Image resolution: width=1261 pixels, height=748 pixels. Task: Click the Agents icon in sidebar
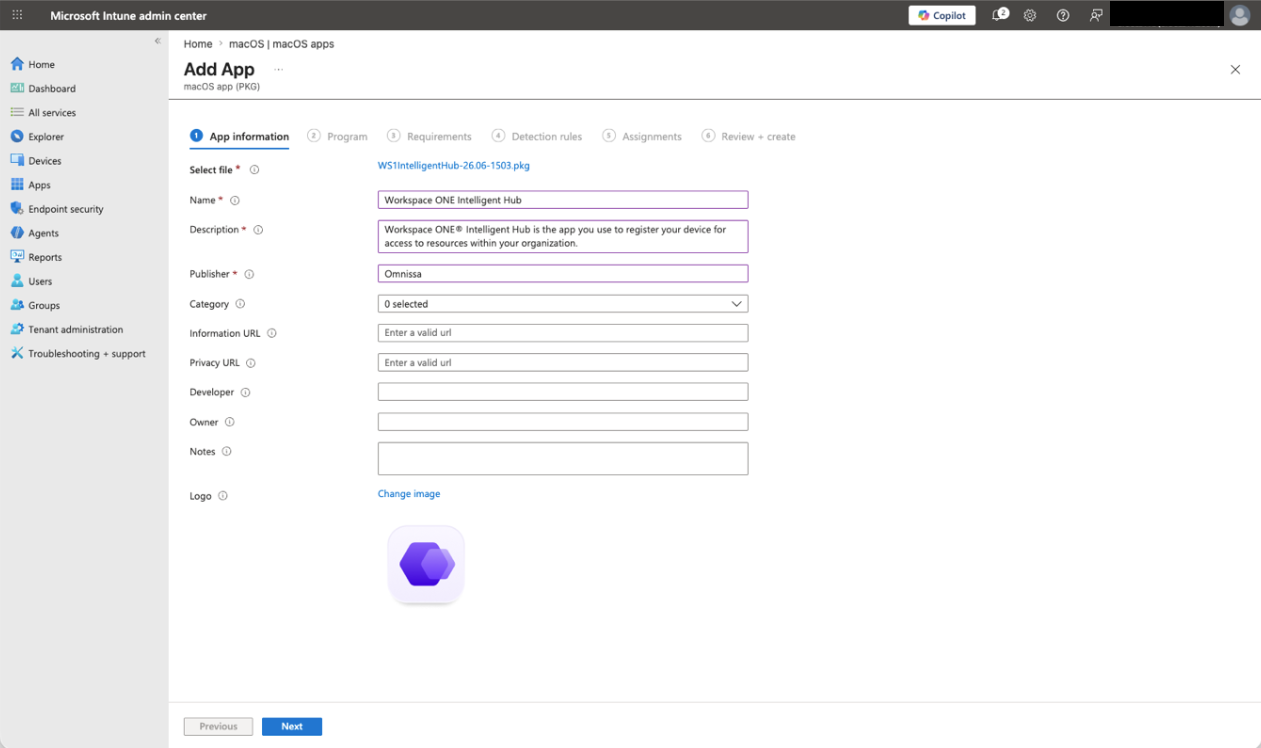pyautogui.click(x=17, y=233)
